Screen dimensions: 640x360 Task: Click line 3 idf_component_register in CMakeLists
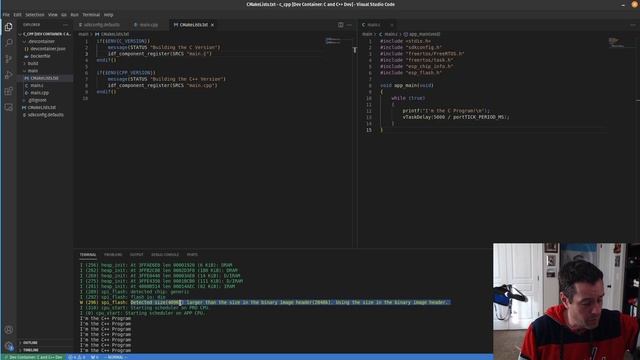[x=160, y=54]
